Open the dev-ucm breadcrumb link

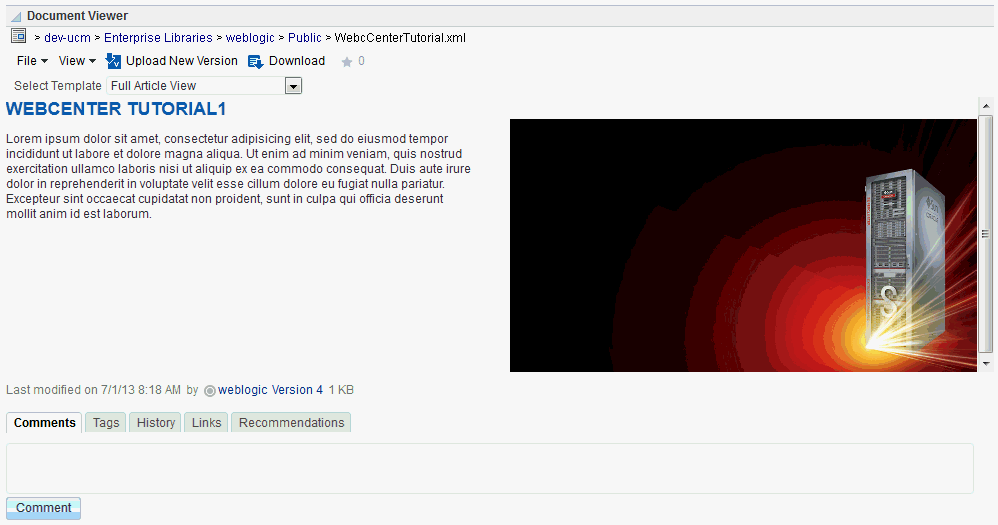pyautogui.click(x=67, y=38)
